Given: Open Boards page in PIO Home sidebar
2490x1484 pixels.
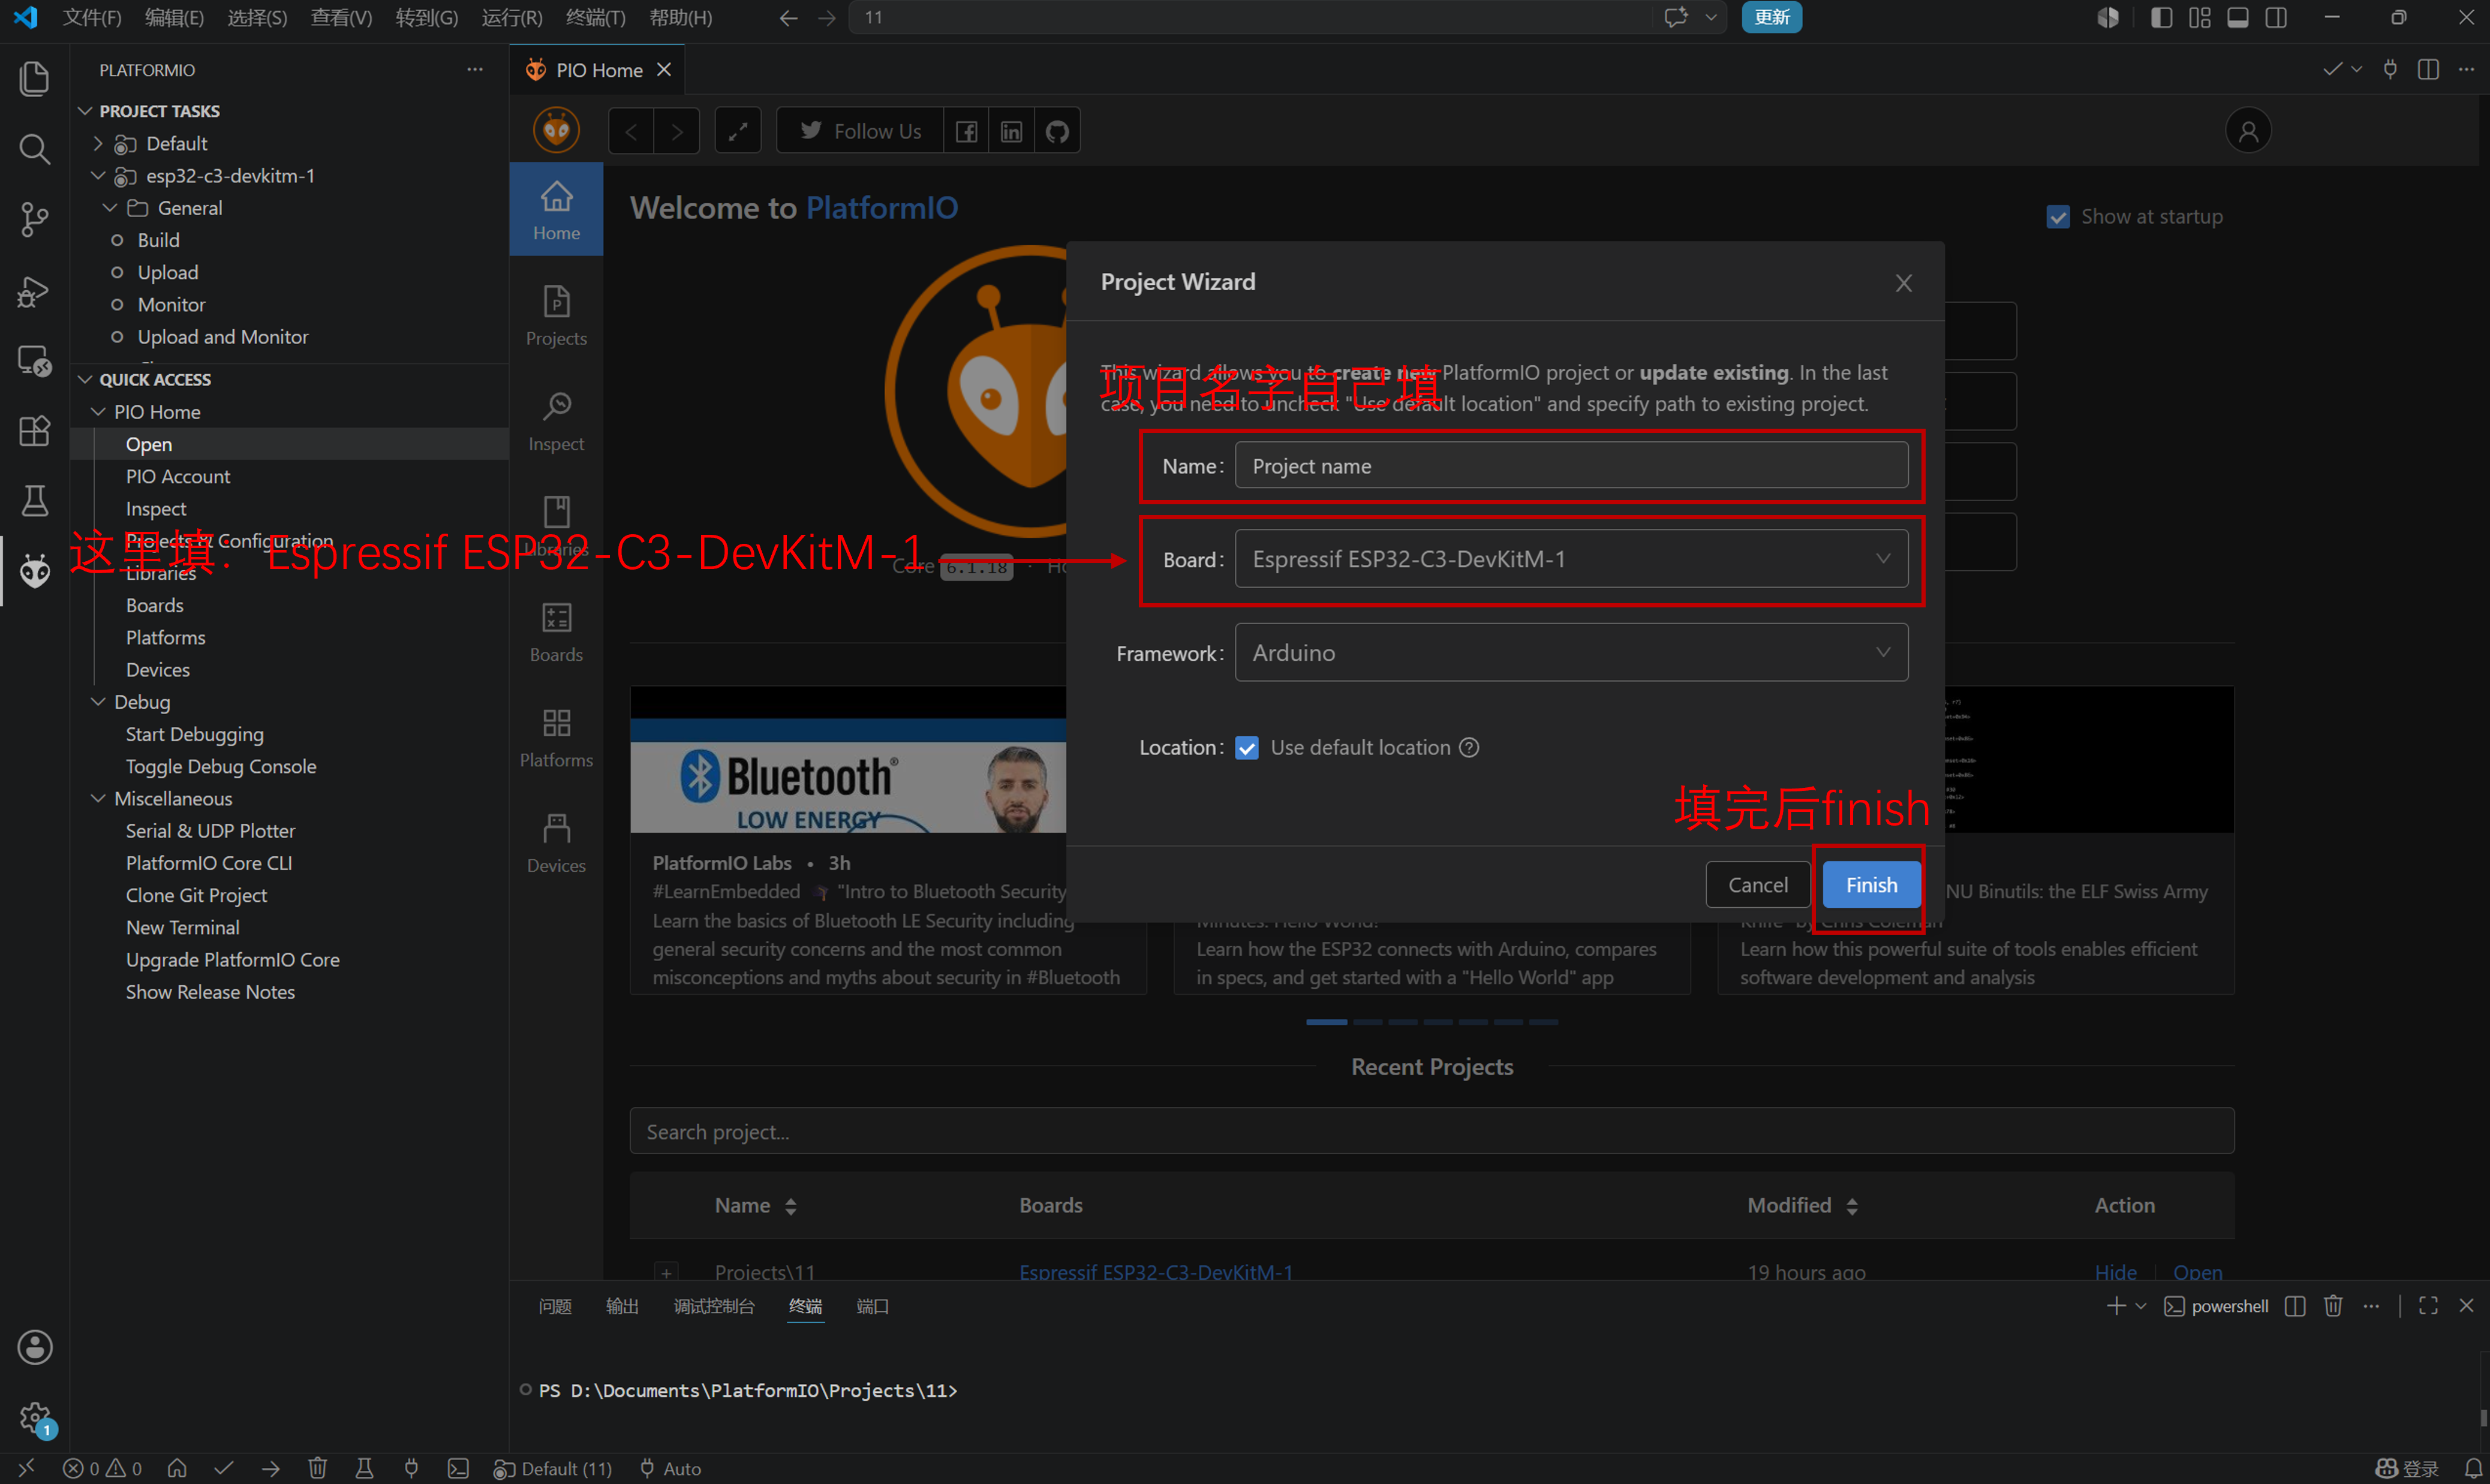Looking at the screenshot, I should point(556,632).
